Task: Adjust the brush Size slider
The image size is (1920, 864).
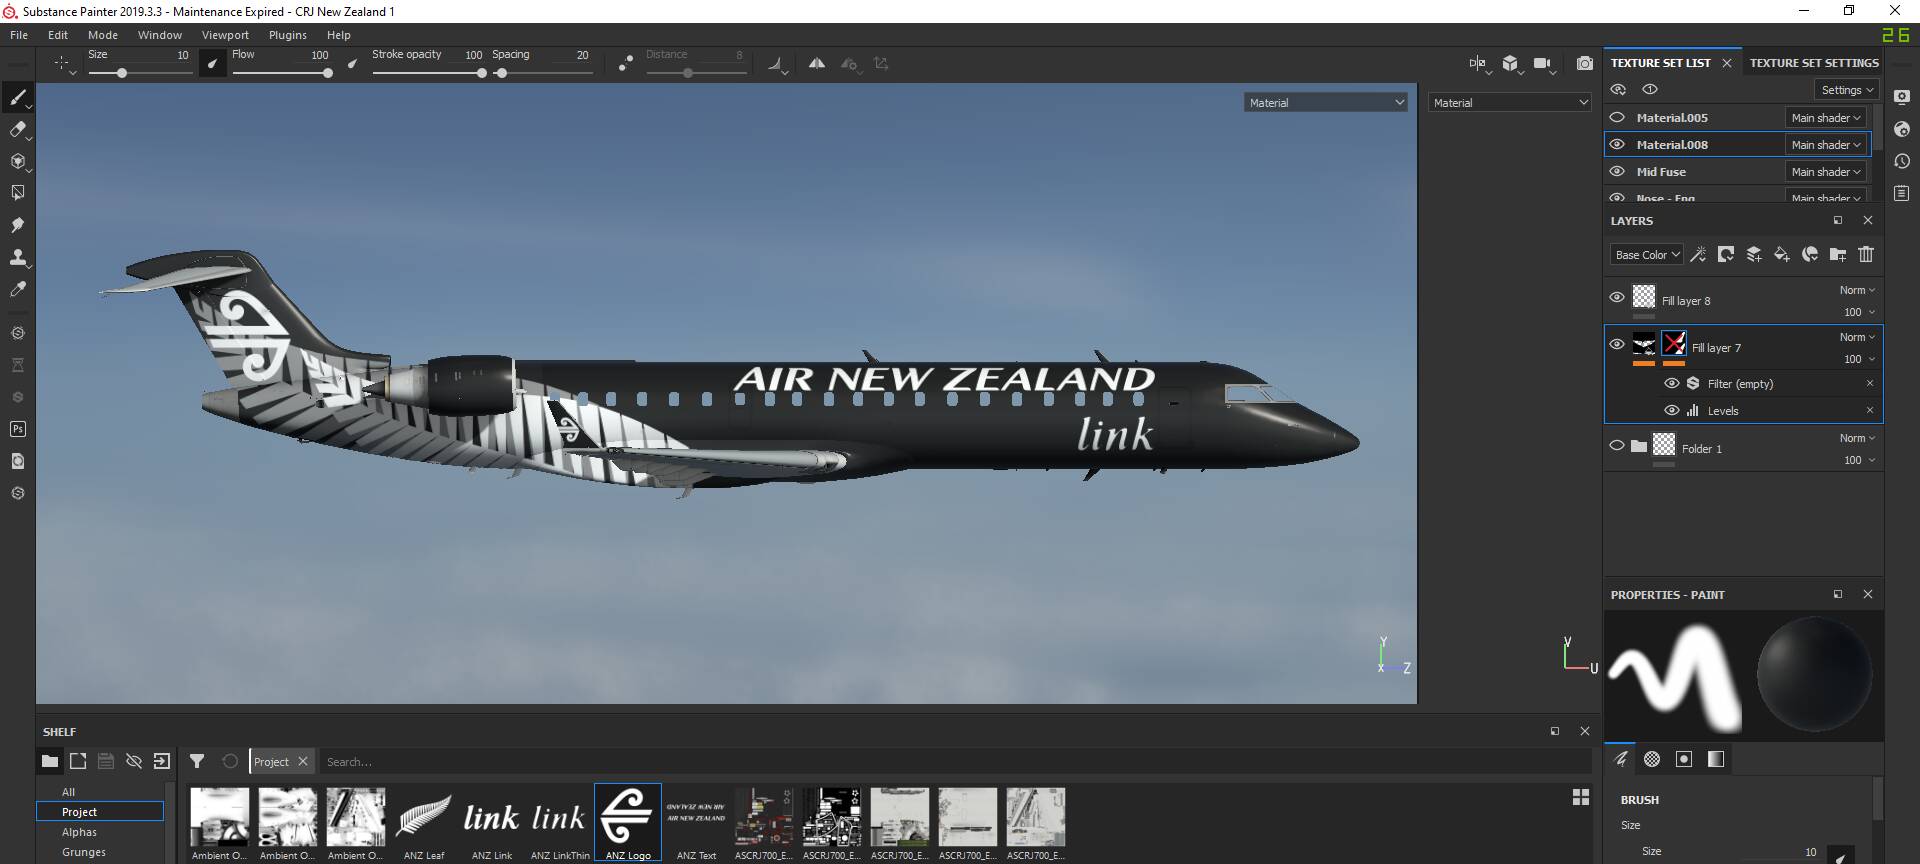Action: point(138,73)
